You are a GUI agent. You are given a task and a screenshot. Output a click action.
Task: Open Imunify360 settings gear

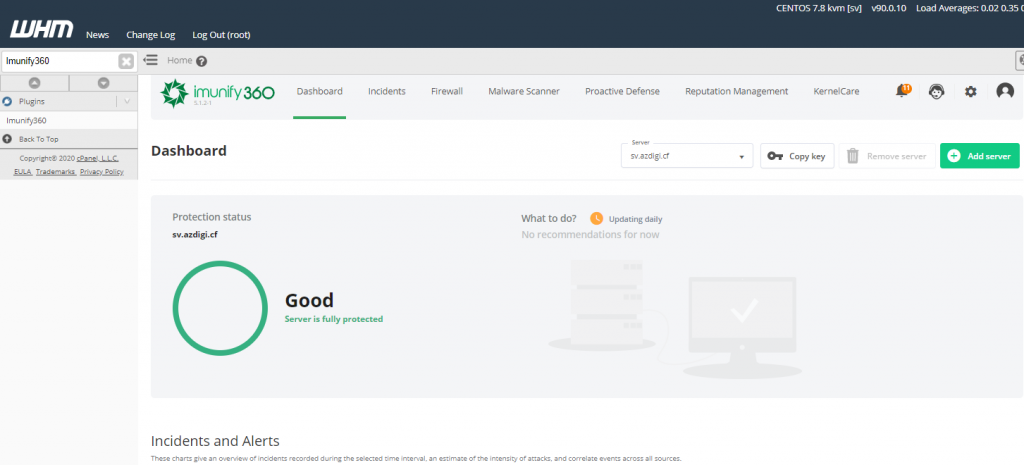click(970, 92)
